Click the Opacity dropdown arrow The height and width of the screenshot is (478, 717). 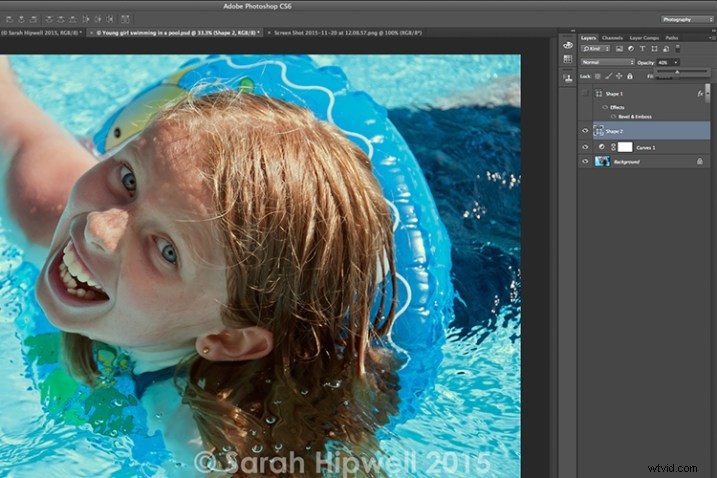click(x=676, y=62)
